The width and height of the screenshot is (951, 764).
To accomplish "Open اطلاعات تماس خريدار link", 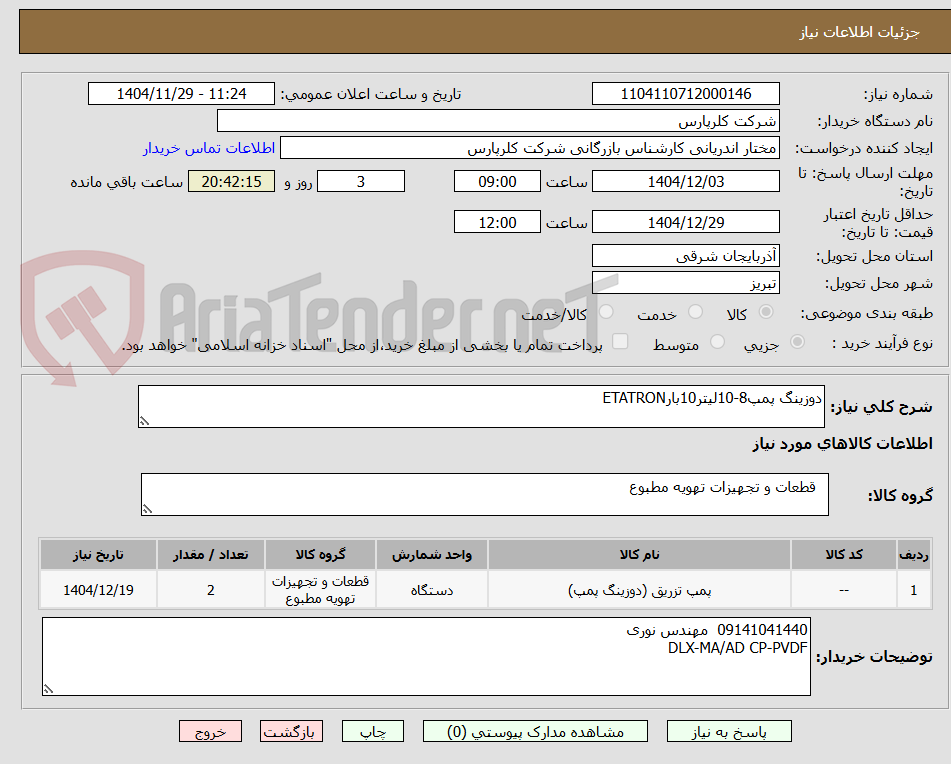I will [209, 148].
